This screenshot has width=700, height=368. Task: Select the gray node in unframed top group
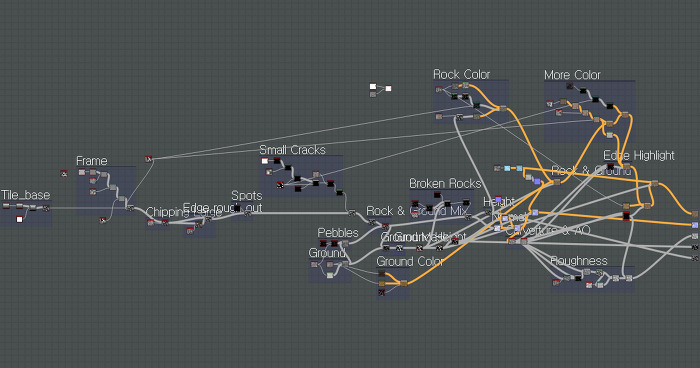(x=373, y=94)
